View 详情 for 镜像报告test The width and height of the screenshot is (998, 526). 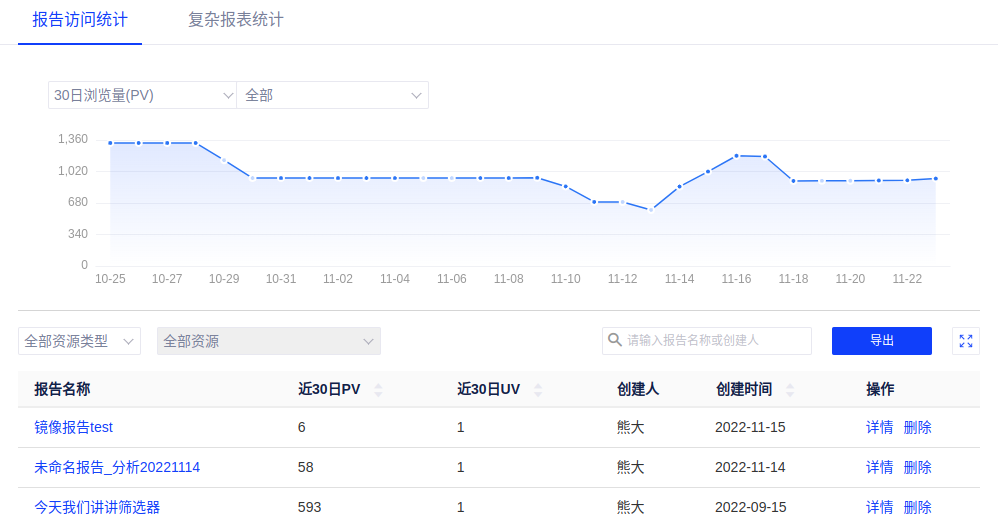[x=879, y=427]
